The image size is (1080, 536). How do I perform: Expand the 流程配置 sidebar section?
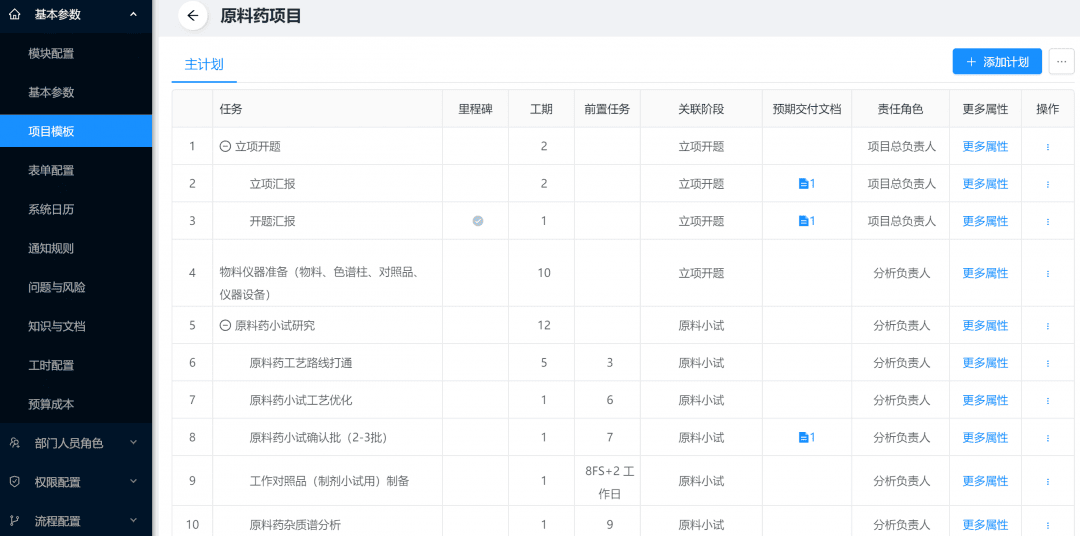[76, 521]
